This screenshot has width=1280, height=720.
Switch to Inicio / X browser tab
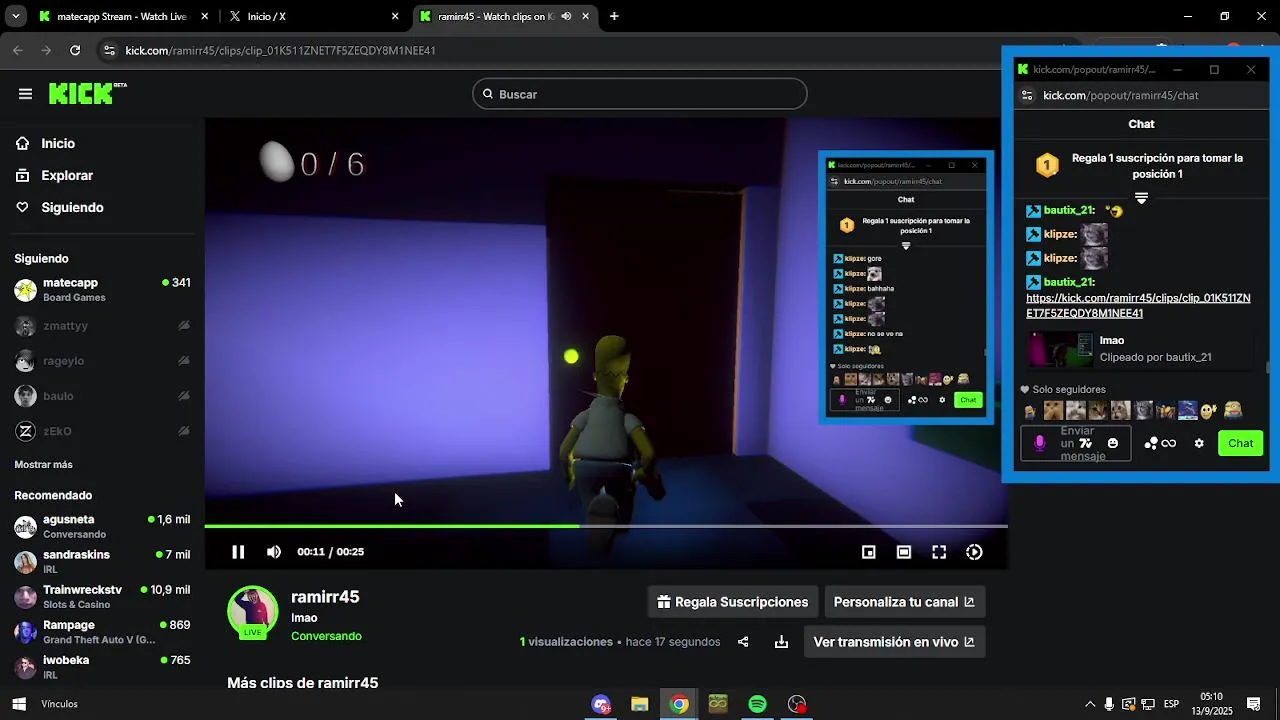click(x=314, y=16)
